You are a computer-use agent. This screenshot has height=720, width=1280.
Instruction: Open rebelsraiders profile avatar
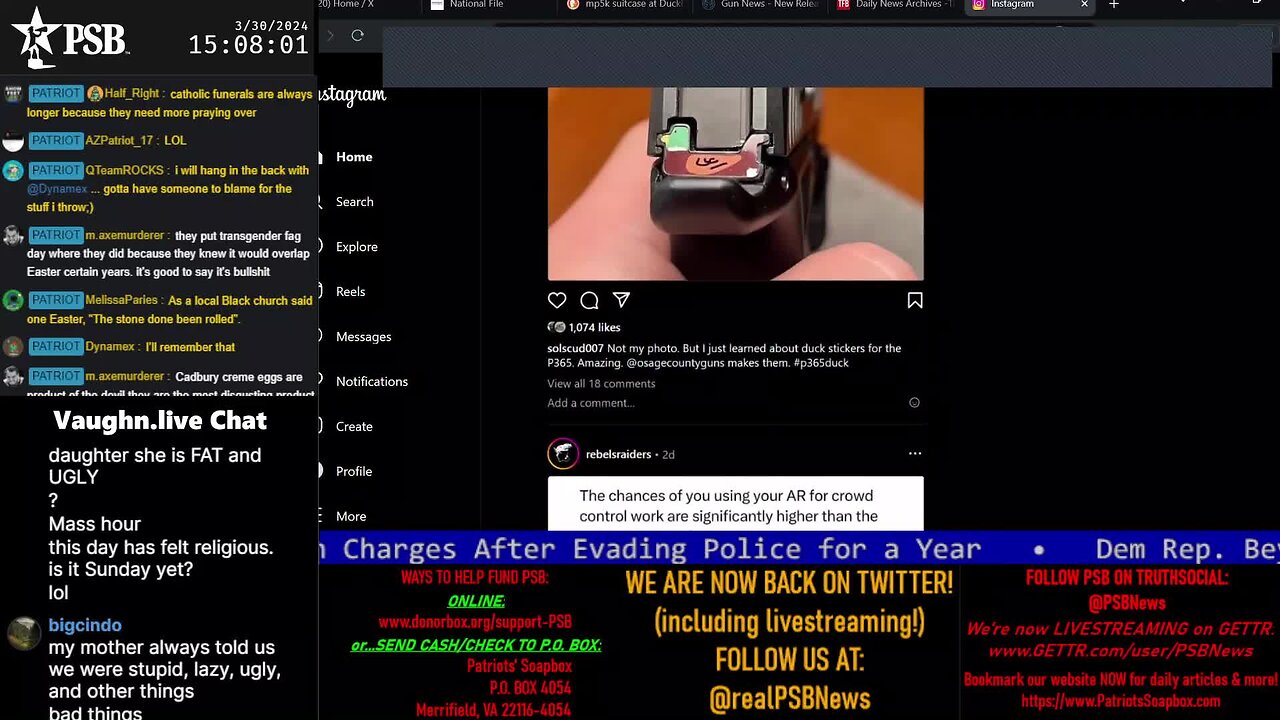point(563,454)
